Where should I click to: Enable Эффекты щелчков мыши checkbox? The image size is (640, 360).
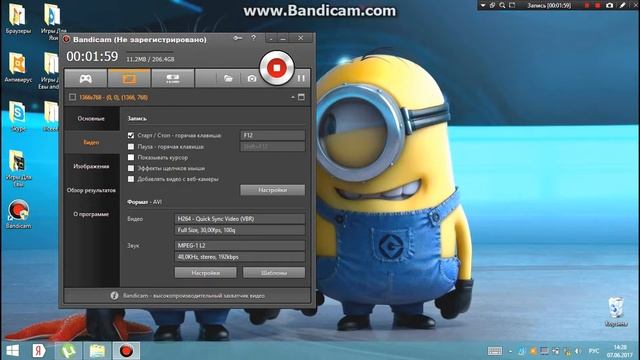pos(131,168)
